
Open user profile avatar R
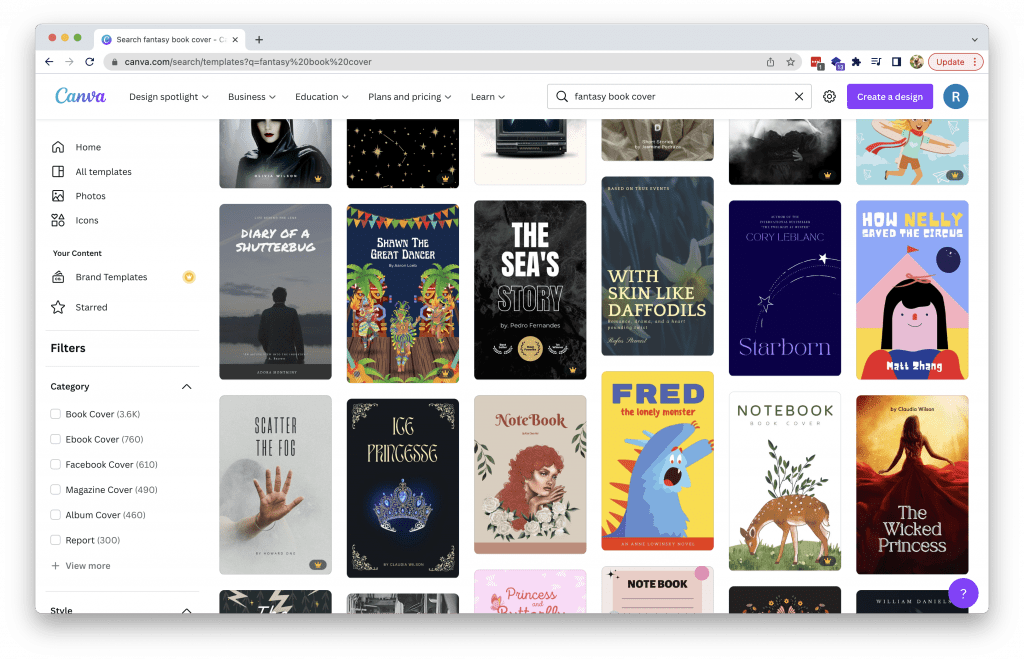[955, 97]
